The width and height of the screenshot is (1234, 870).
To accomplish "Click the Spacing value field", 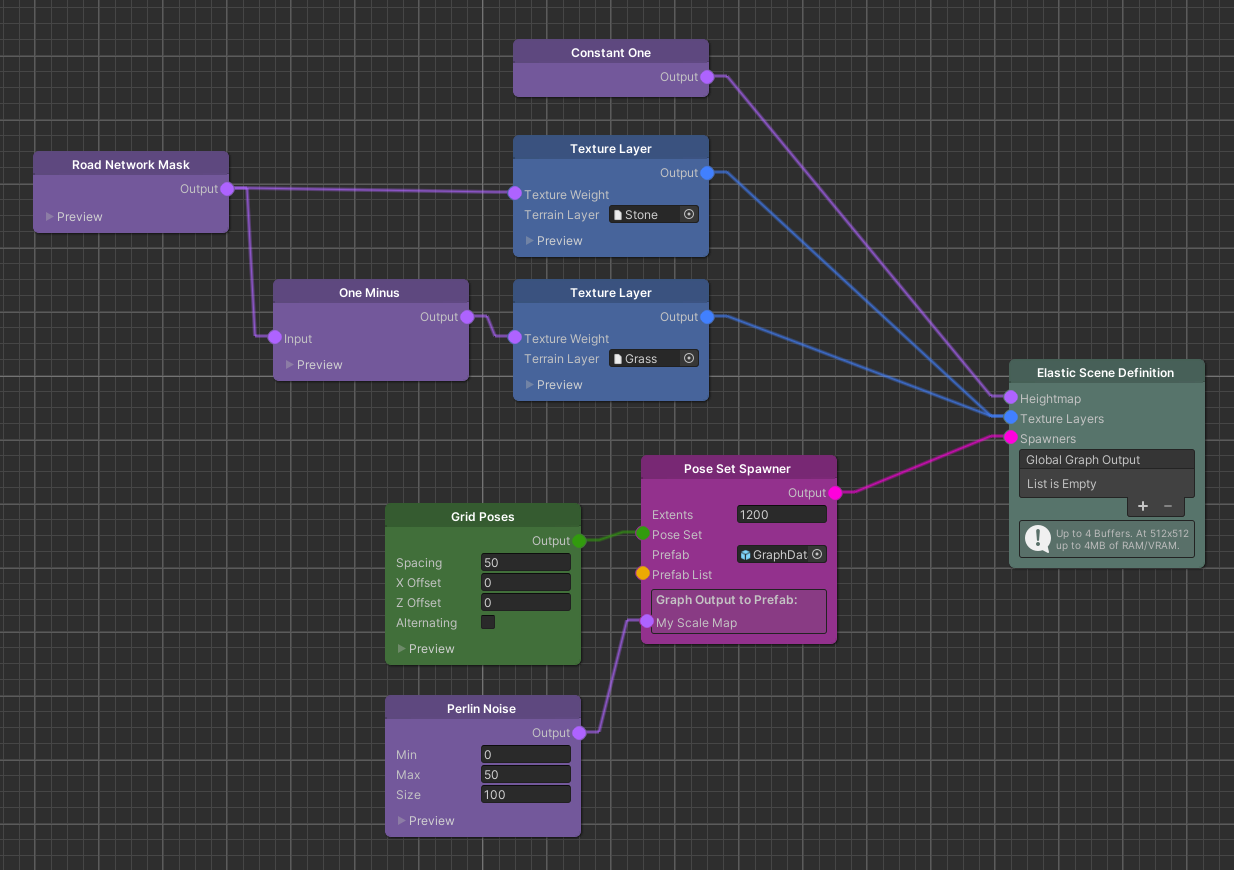I will click(x=525, y=562).
